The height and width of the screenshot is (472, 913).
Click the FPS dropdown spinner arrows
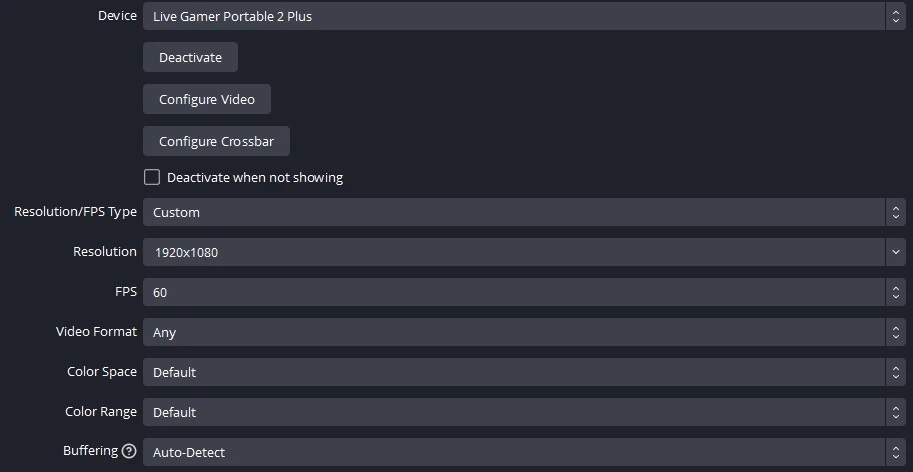(x=895, y=292)
